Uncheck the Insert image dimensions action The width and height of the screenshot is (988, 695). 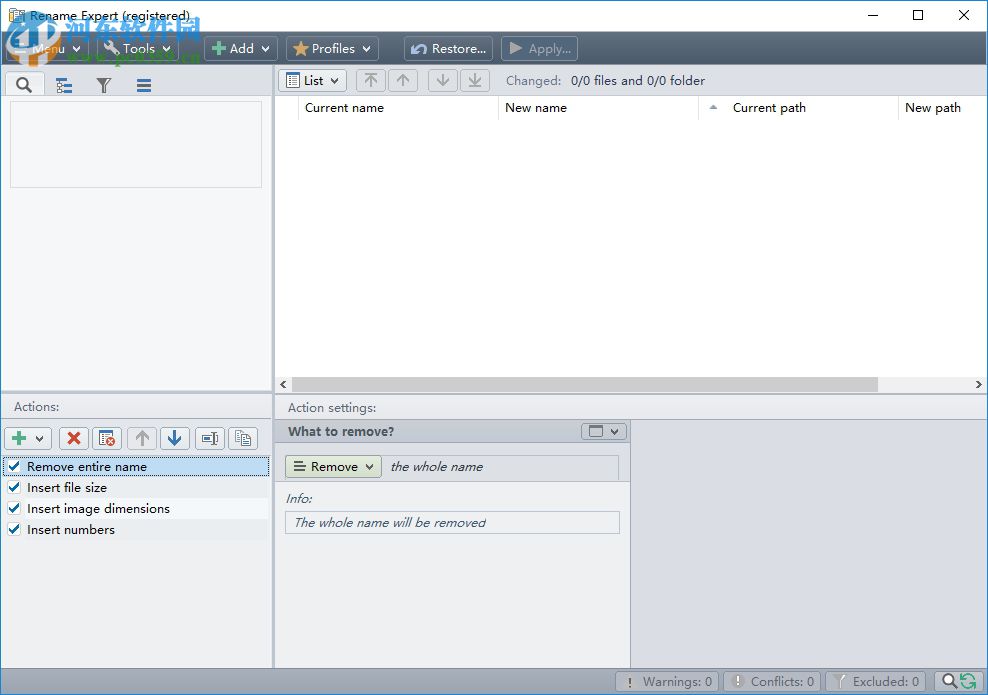14,508
